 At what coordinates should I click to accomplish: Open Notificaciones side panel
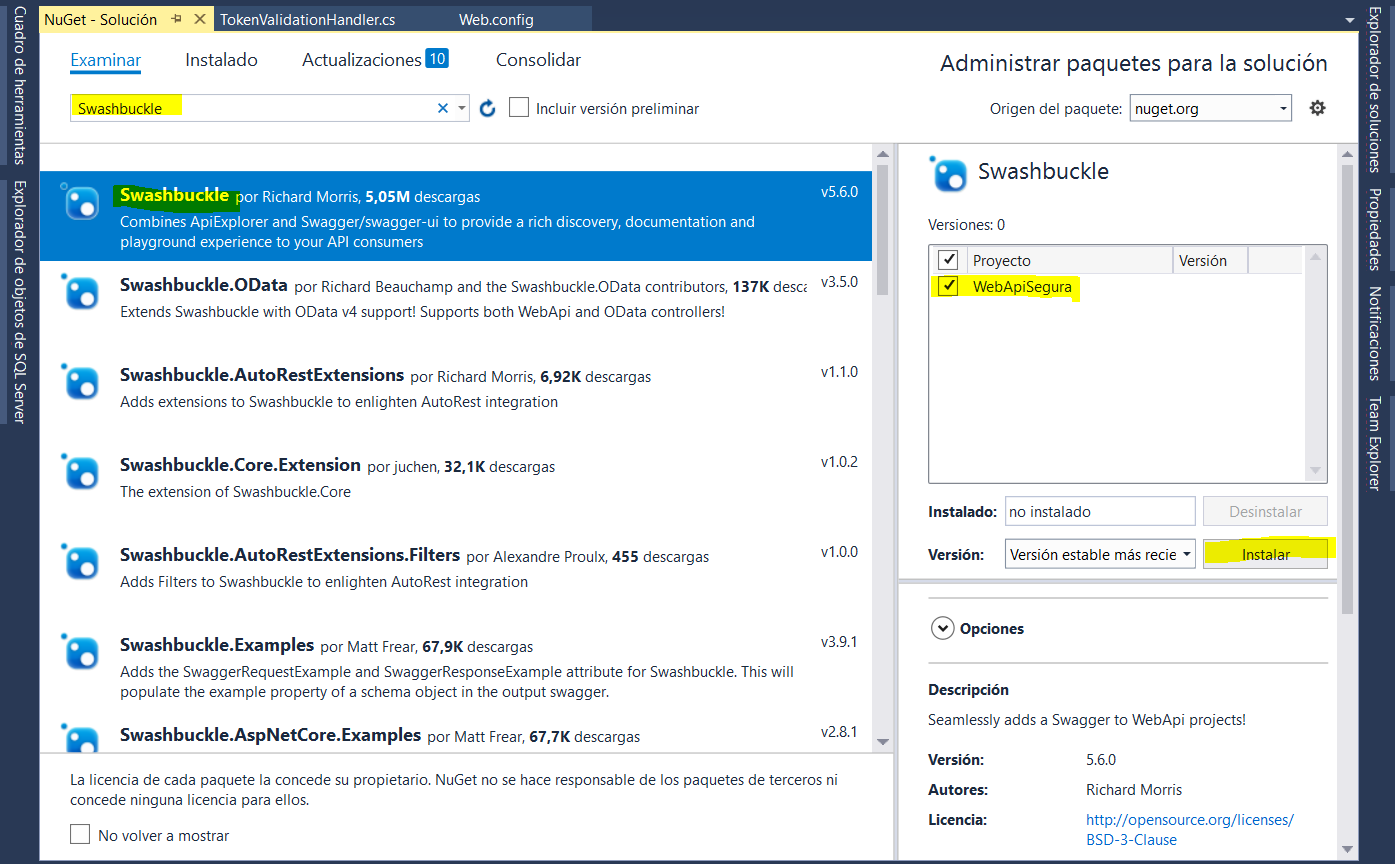tap(1375, 333)
